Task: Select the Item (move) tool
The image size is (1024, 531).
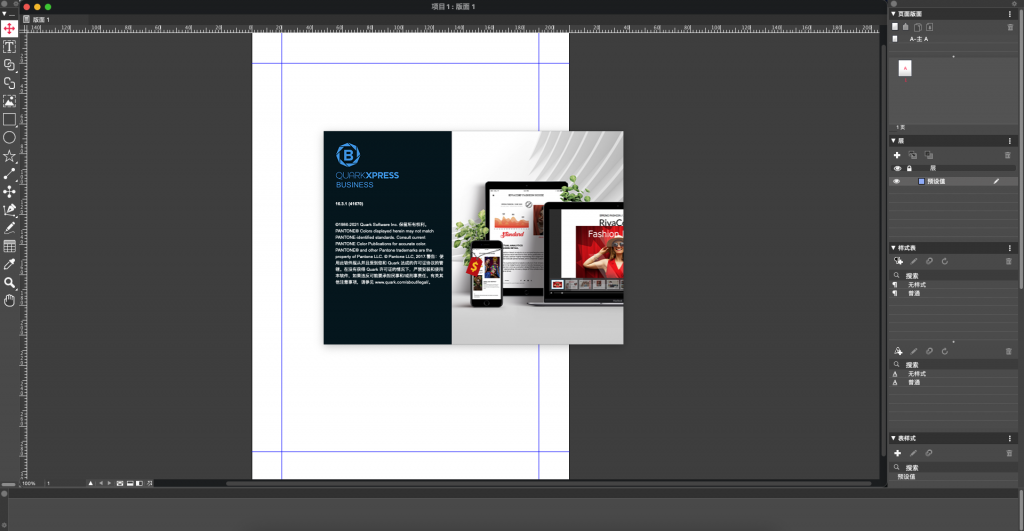Action: [x=9, y=28]
